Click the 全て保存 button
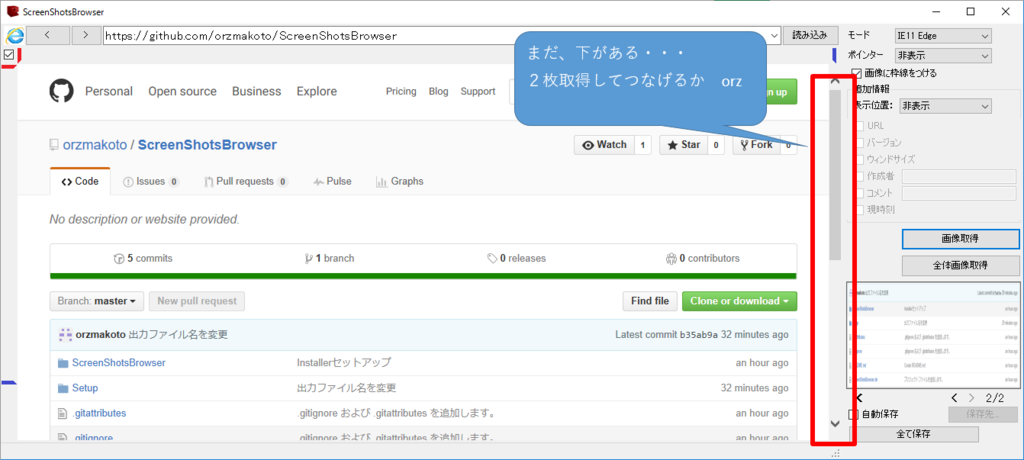The image size is (1024, 460). pos(914,434)
